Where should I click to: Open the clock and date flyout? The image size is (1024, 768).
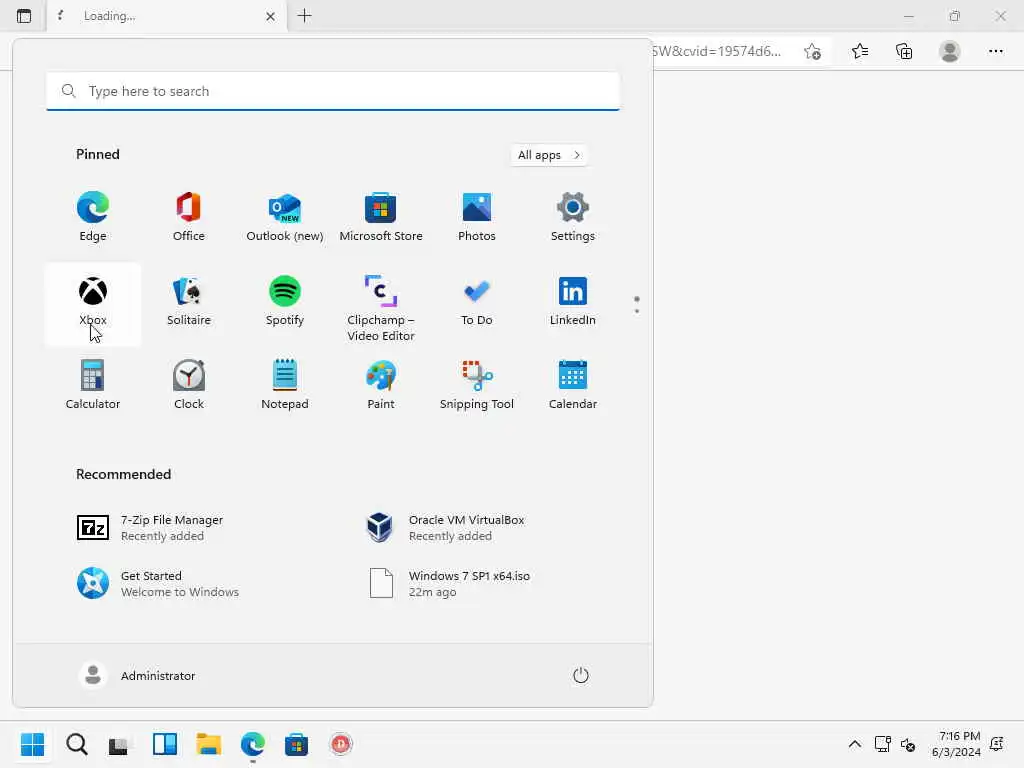click(956, 744)
